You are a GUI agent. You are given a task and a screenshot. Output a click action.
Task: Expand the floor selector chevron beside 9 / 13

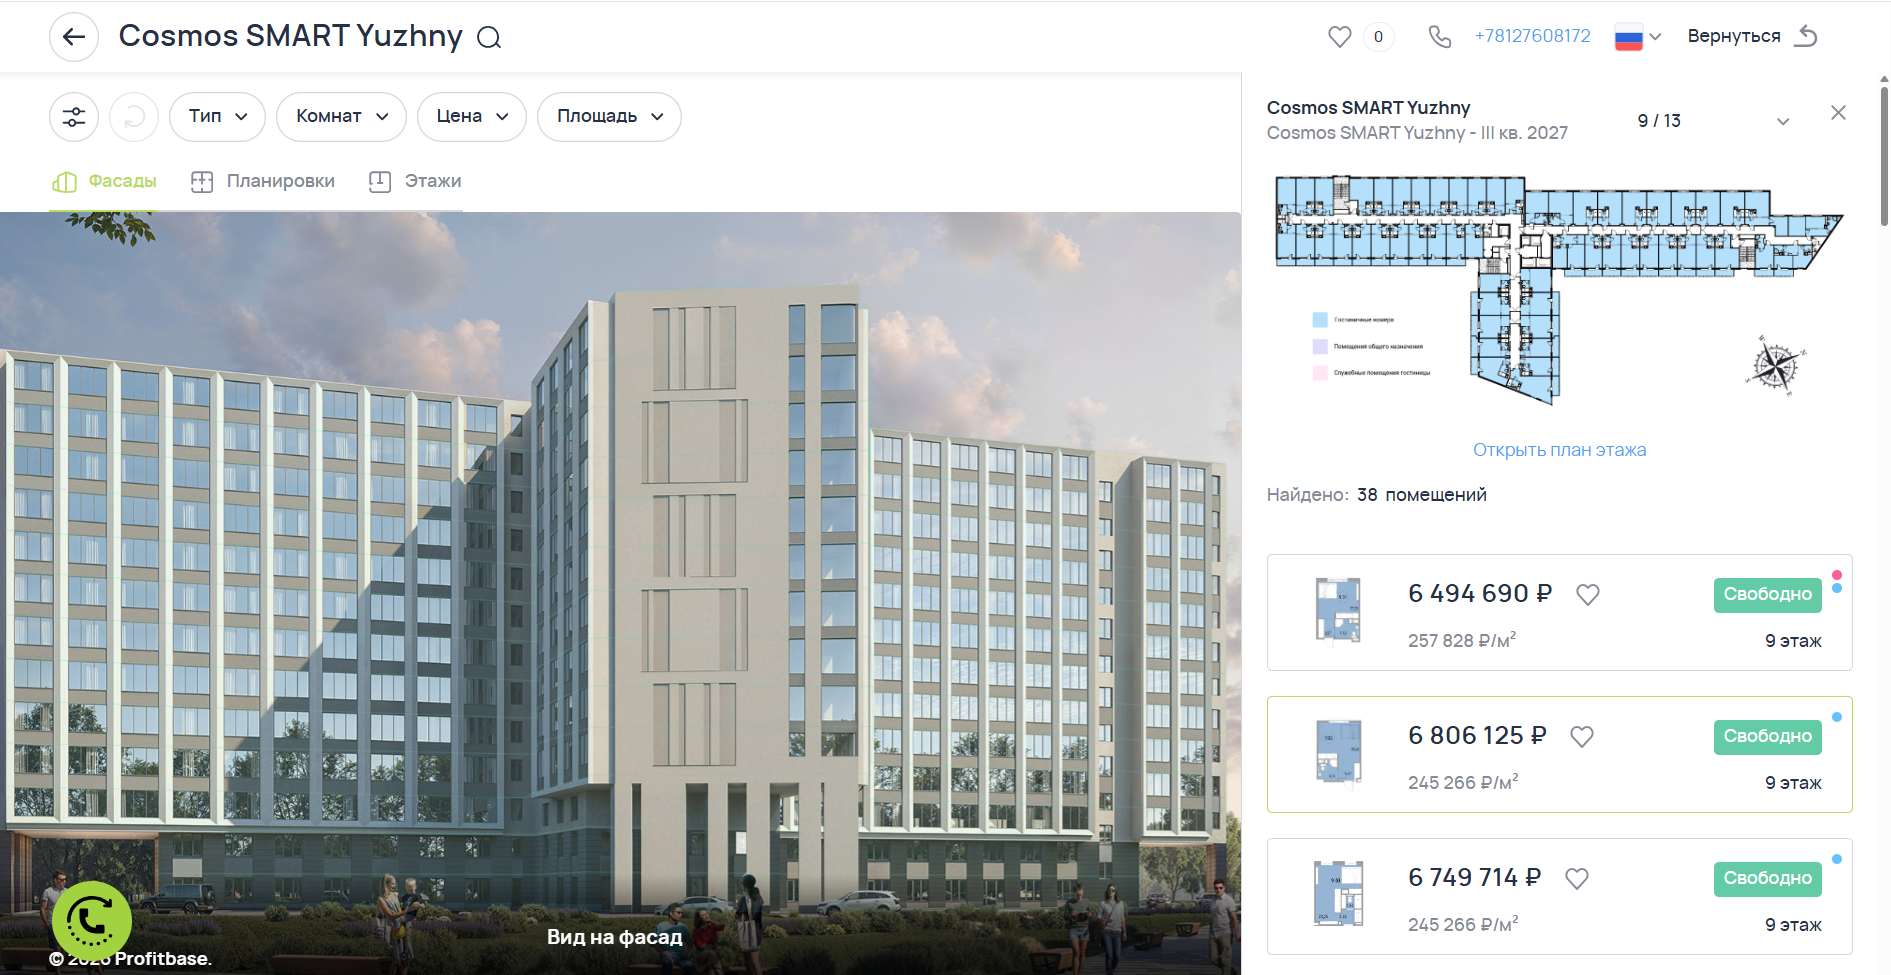click(1783, 121)
